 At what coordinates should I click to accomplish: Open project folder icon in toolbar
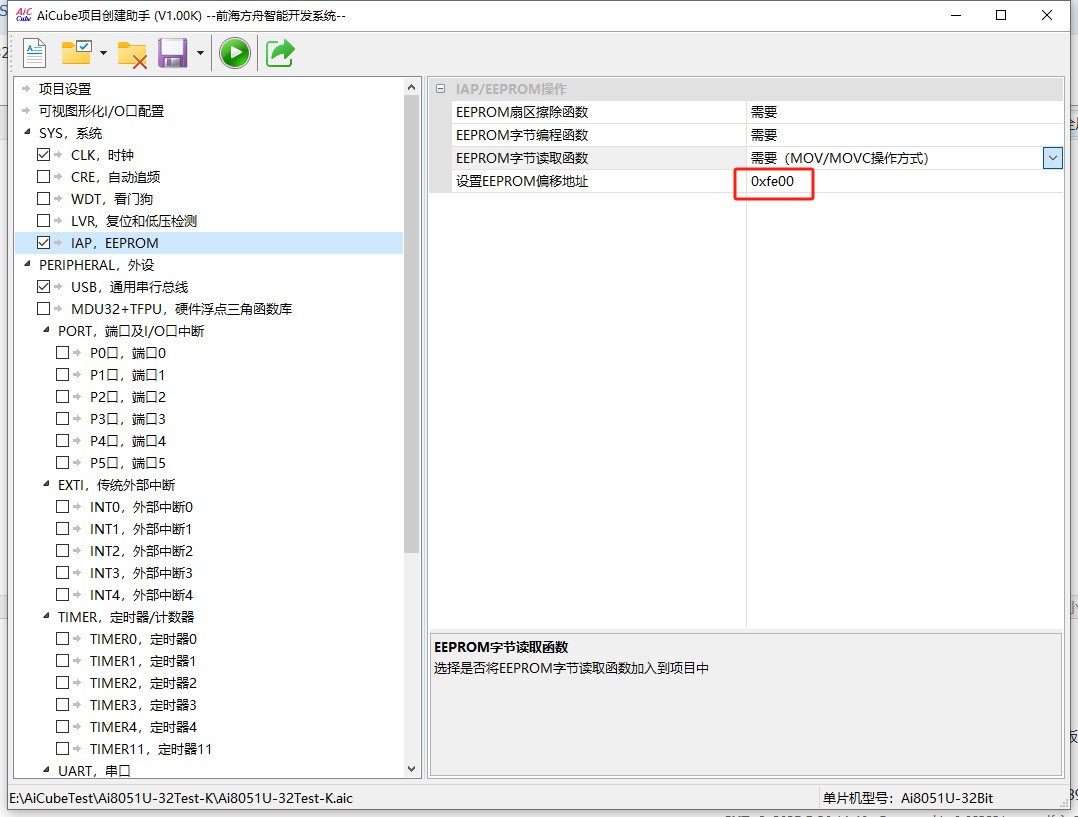point(76,52)
